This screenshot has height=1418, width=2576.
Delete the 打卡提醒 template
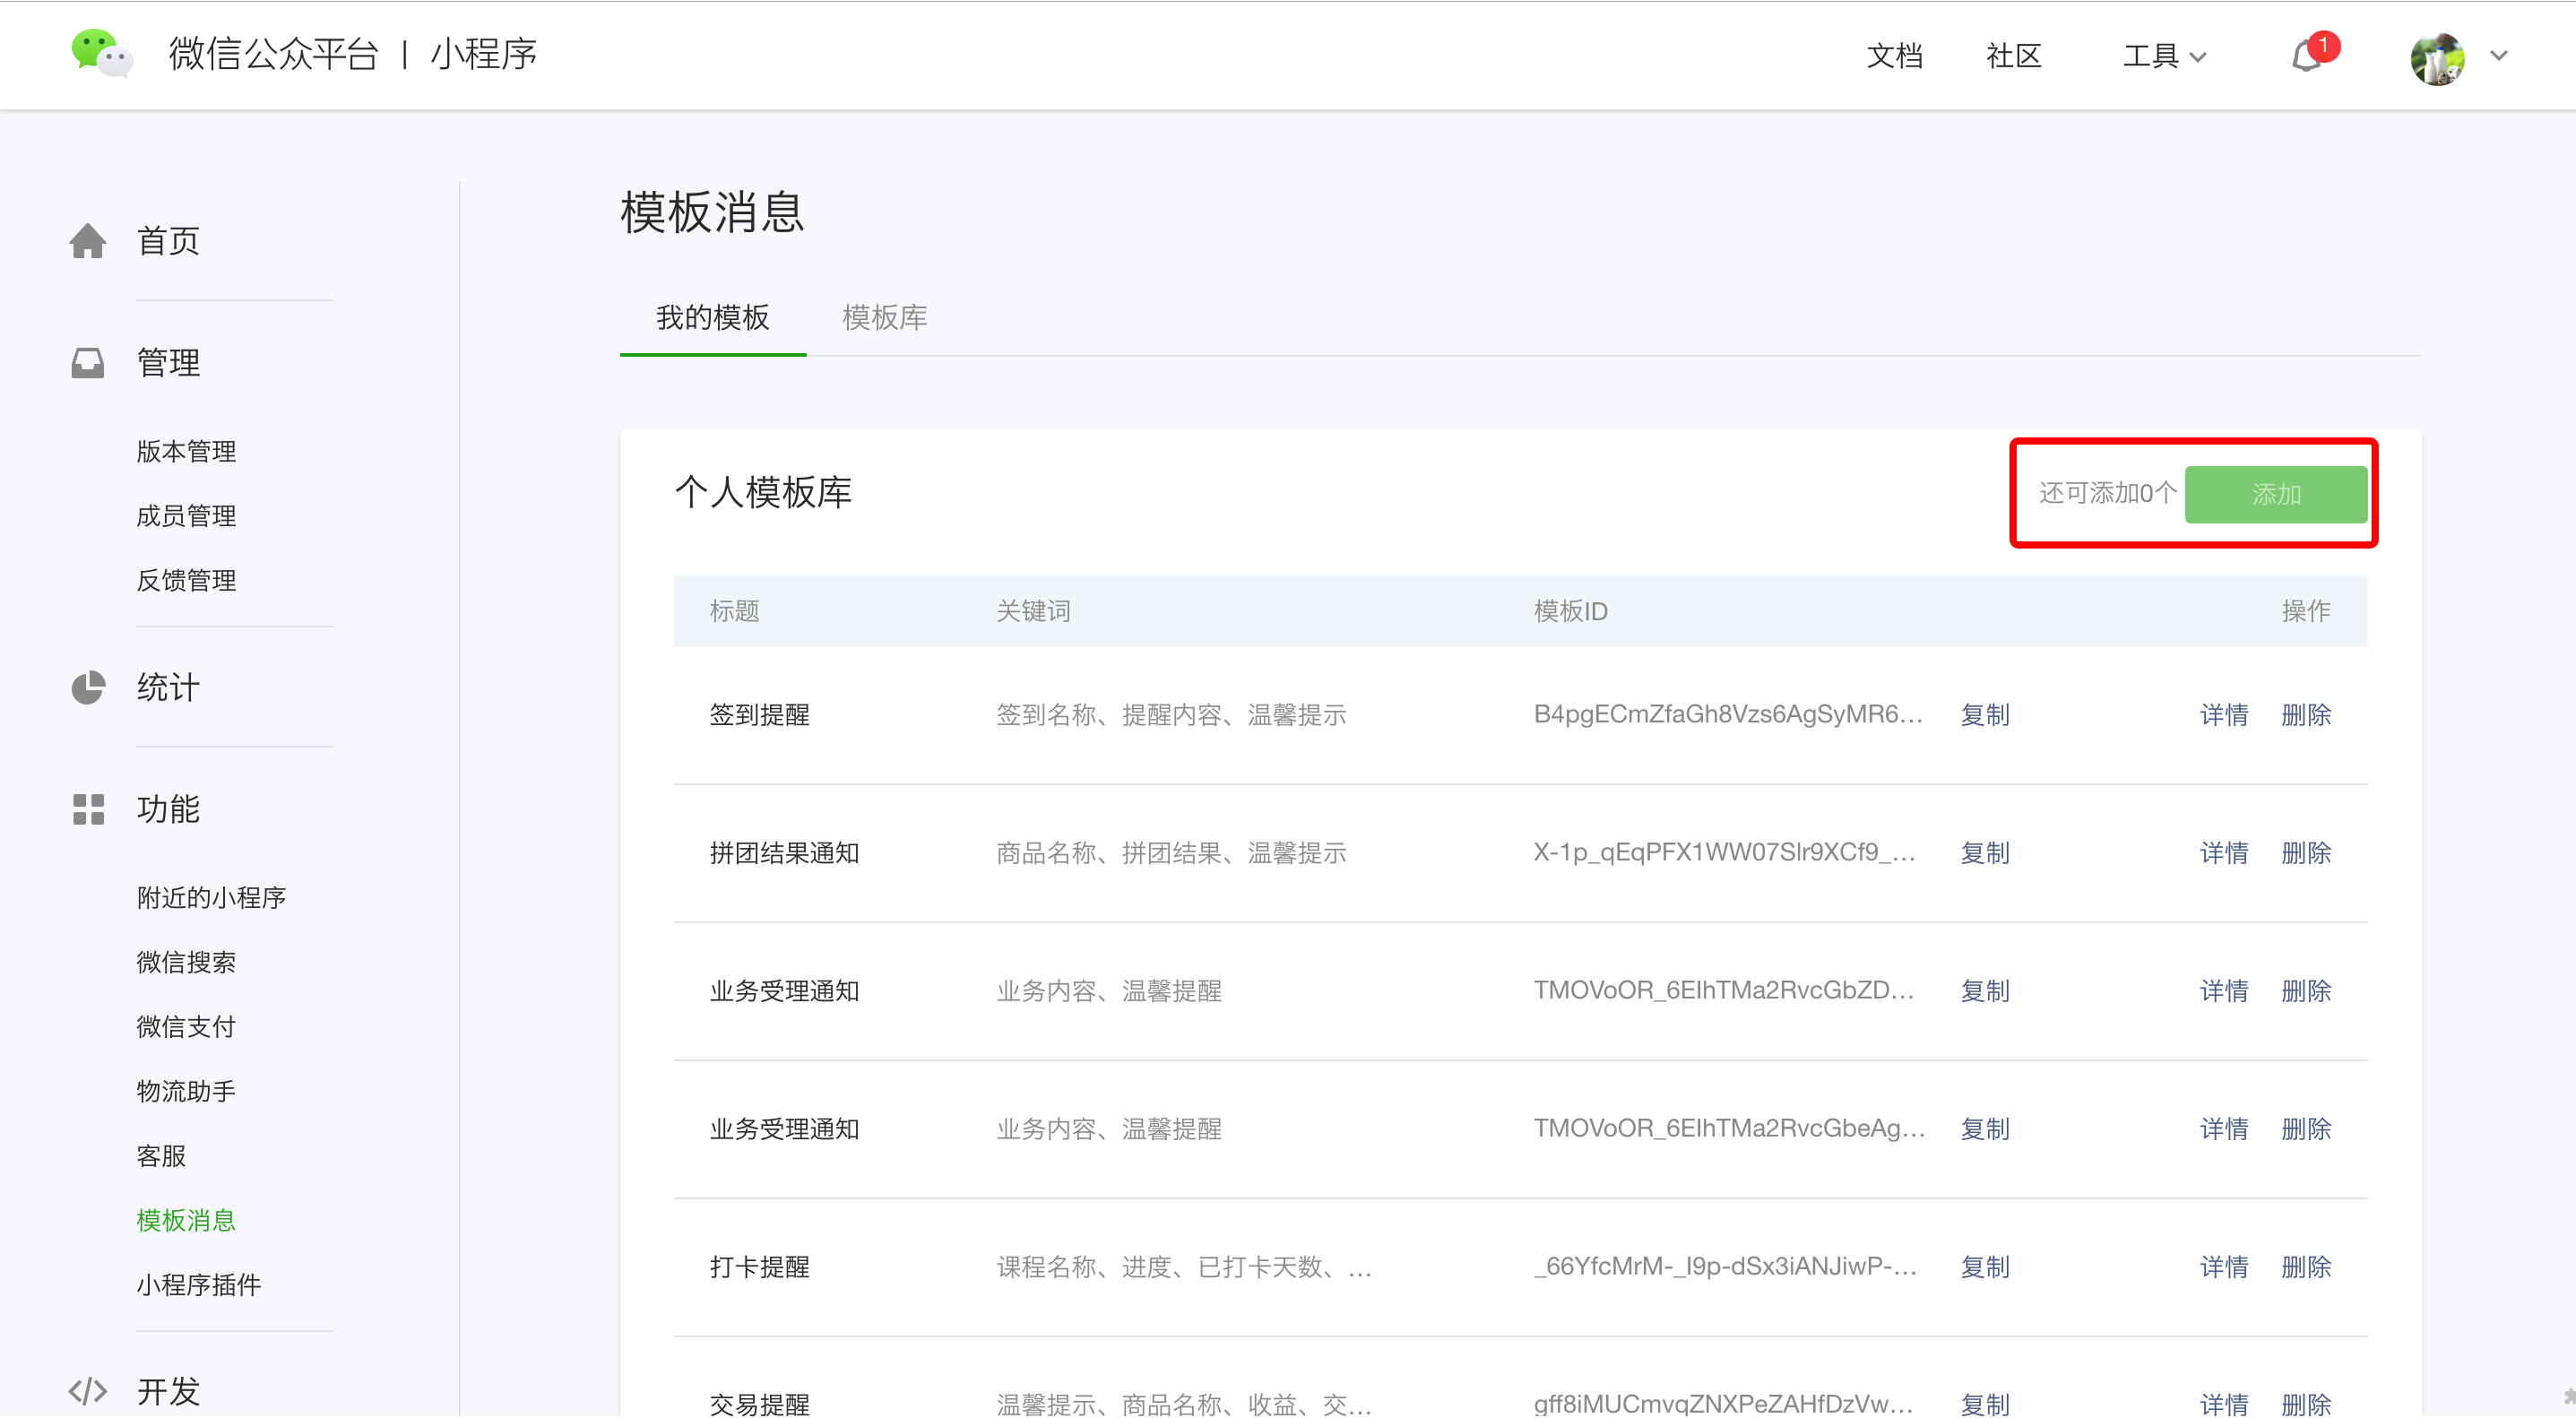[2305, 1267]
